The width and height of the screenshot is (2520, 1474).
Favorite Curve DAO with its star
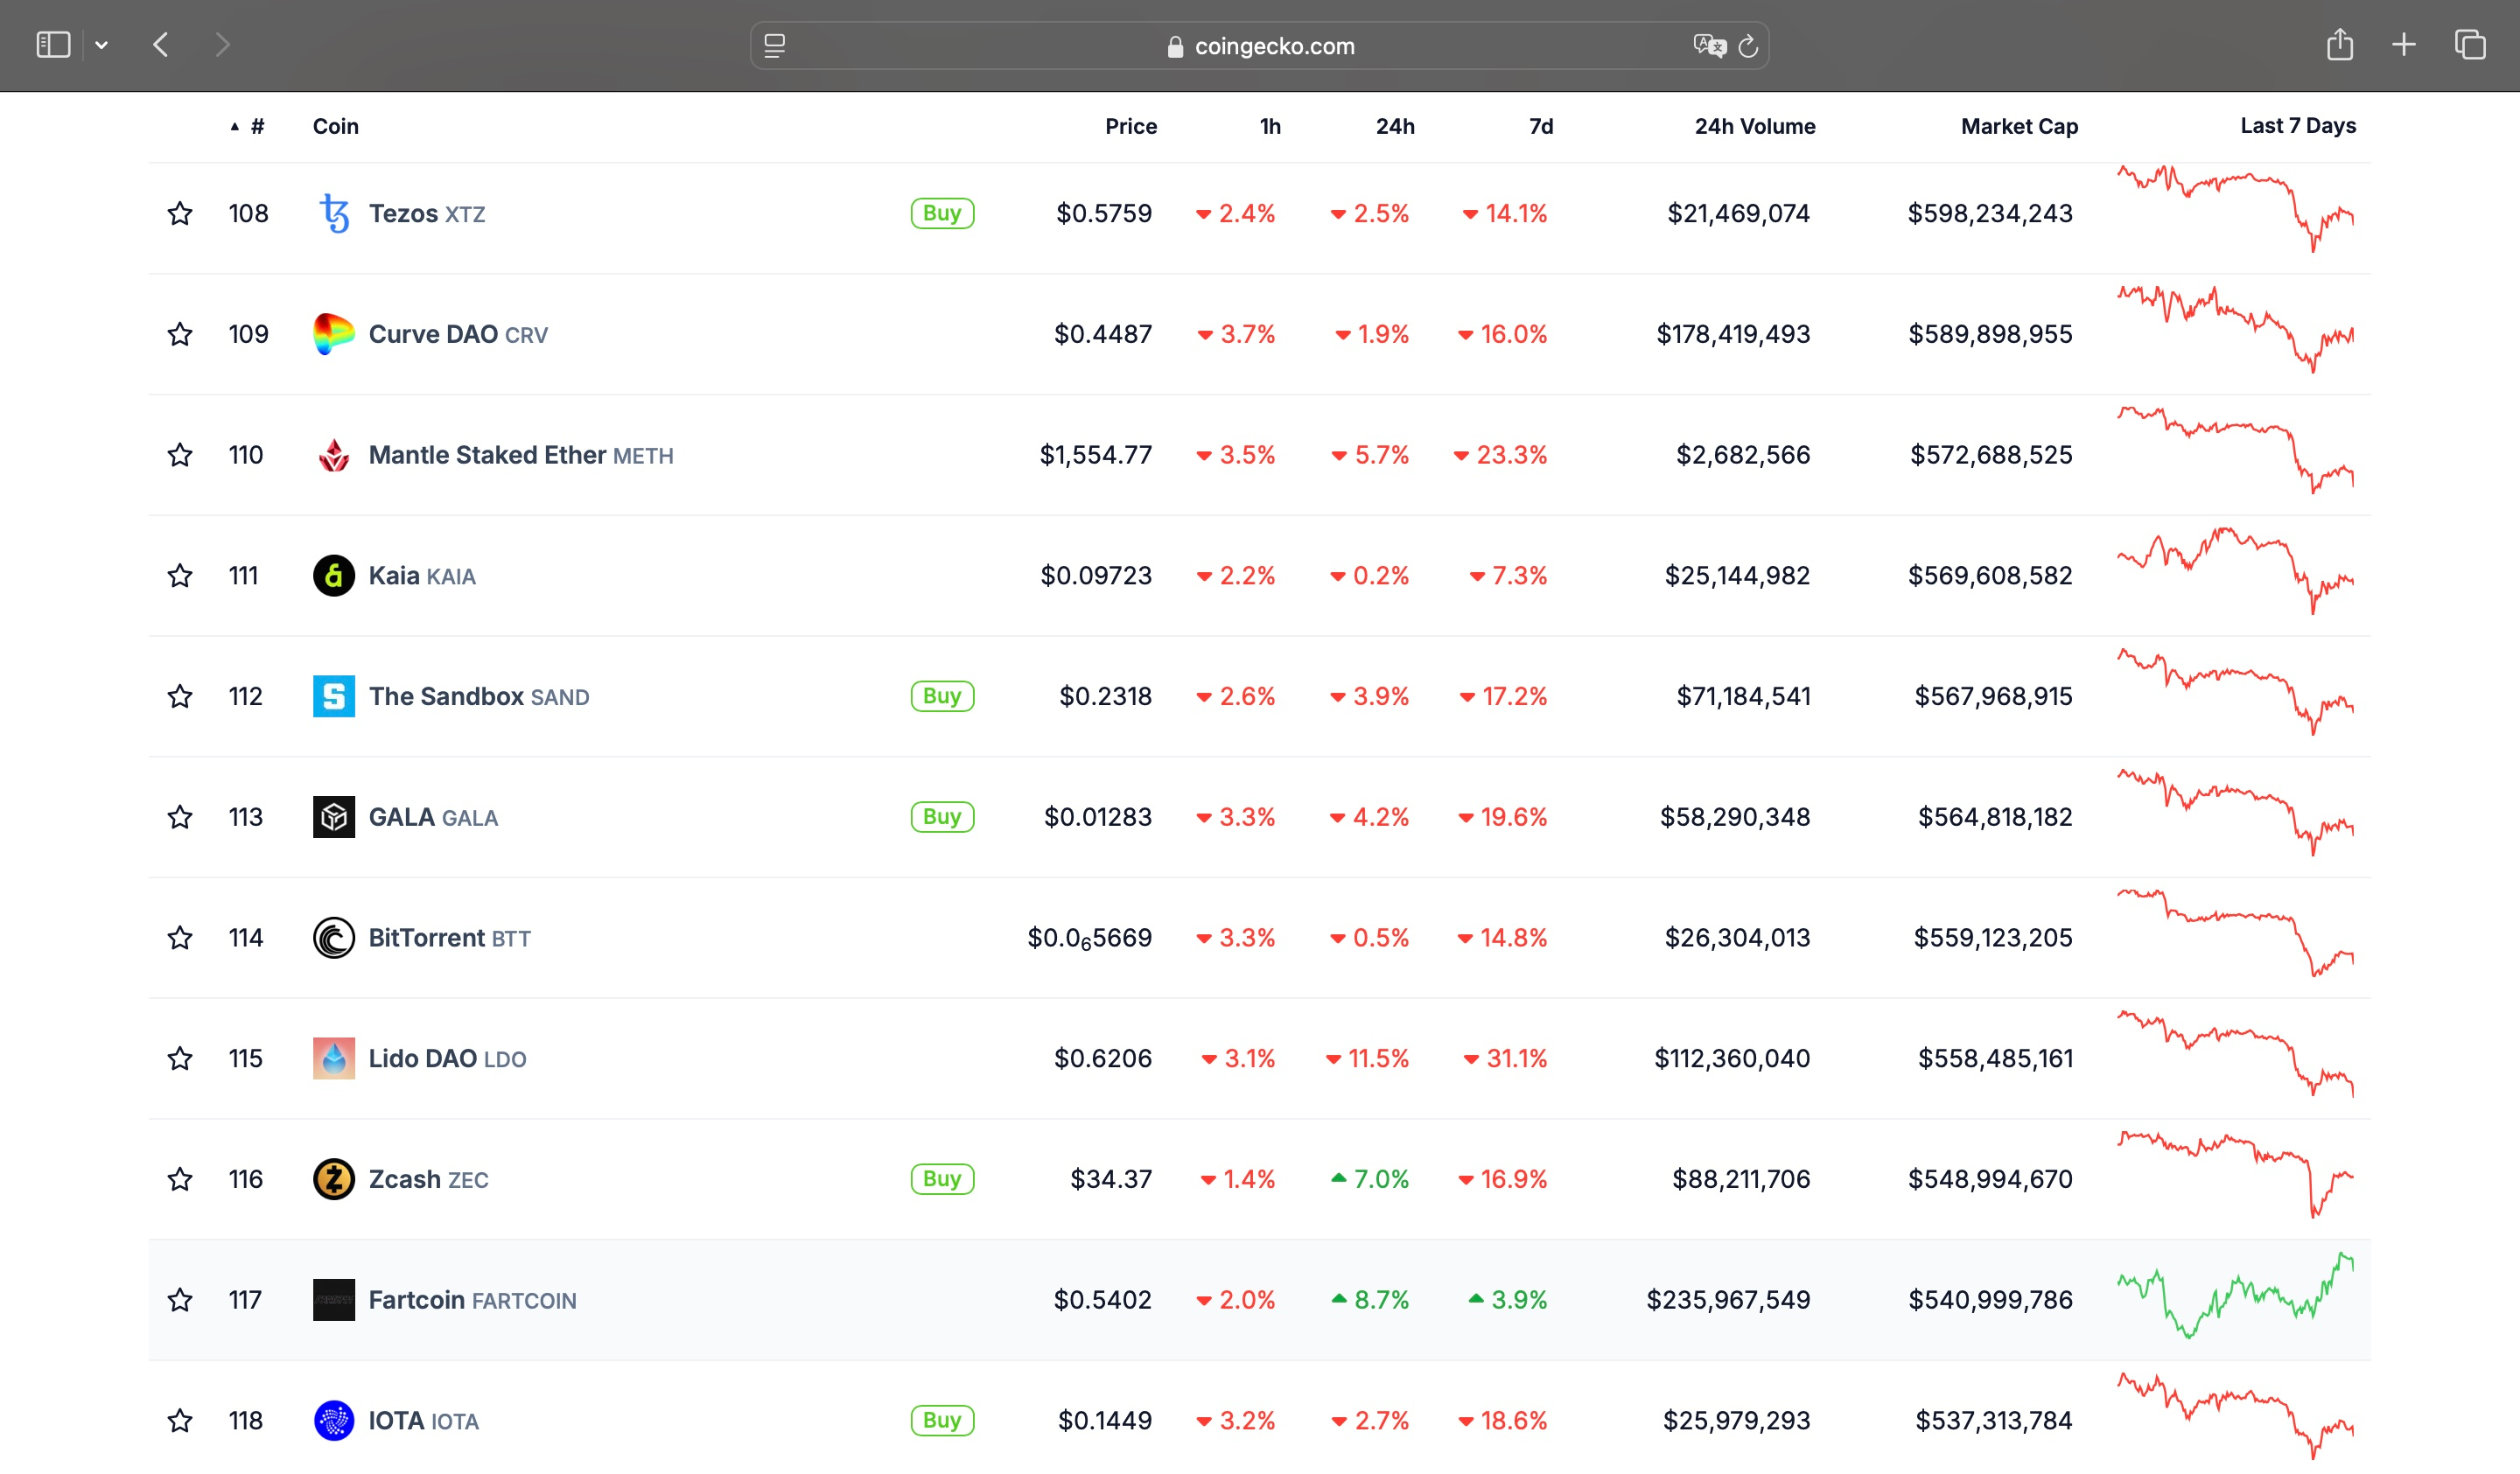tap(180, 334)
